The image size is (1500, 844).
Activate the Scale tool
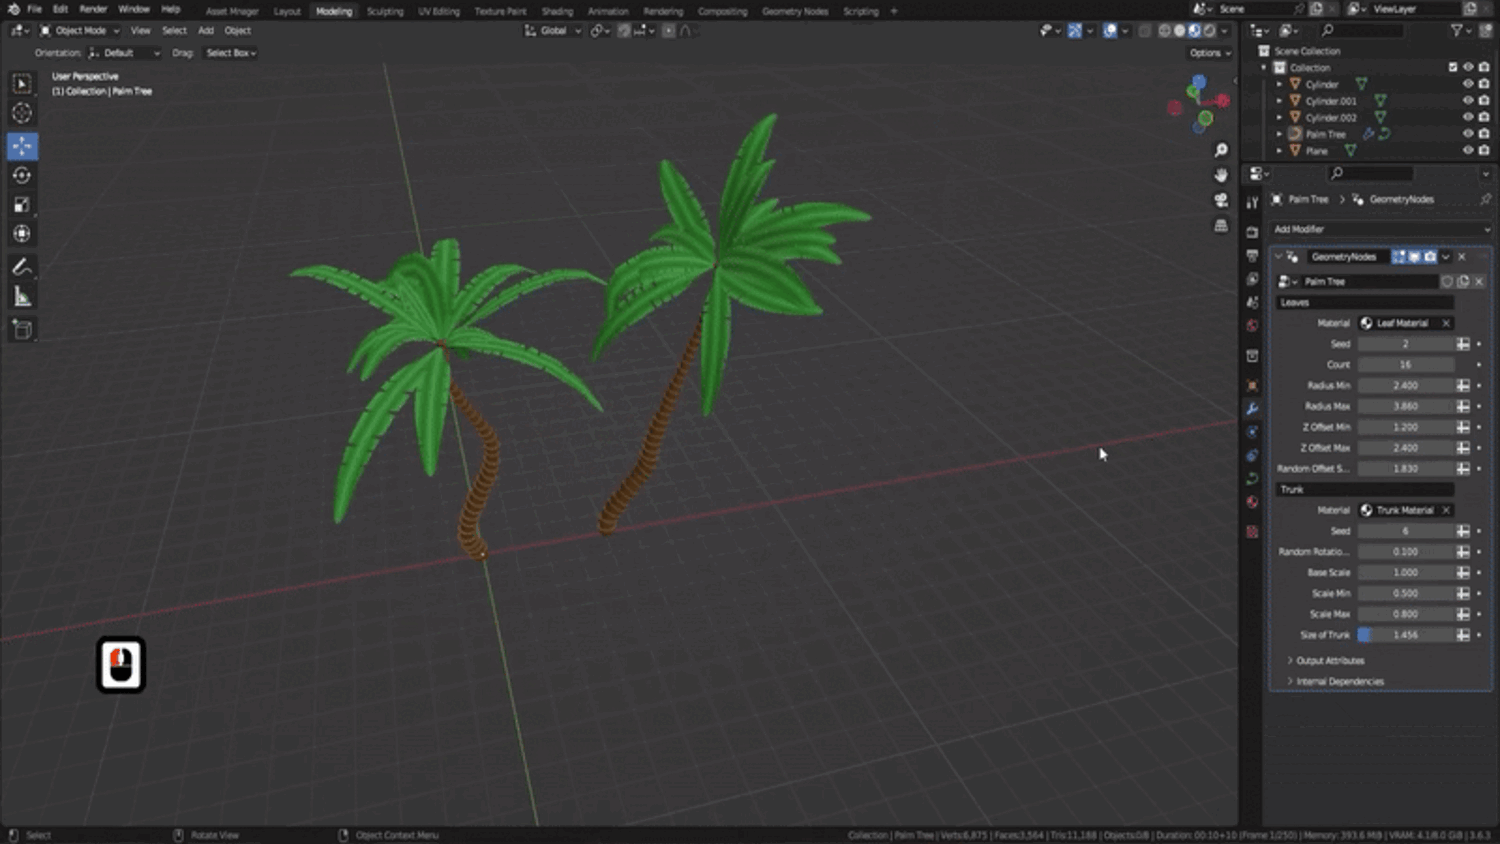click(x=22, y=205)
